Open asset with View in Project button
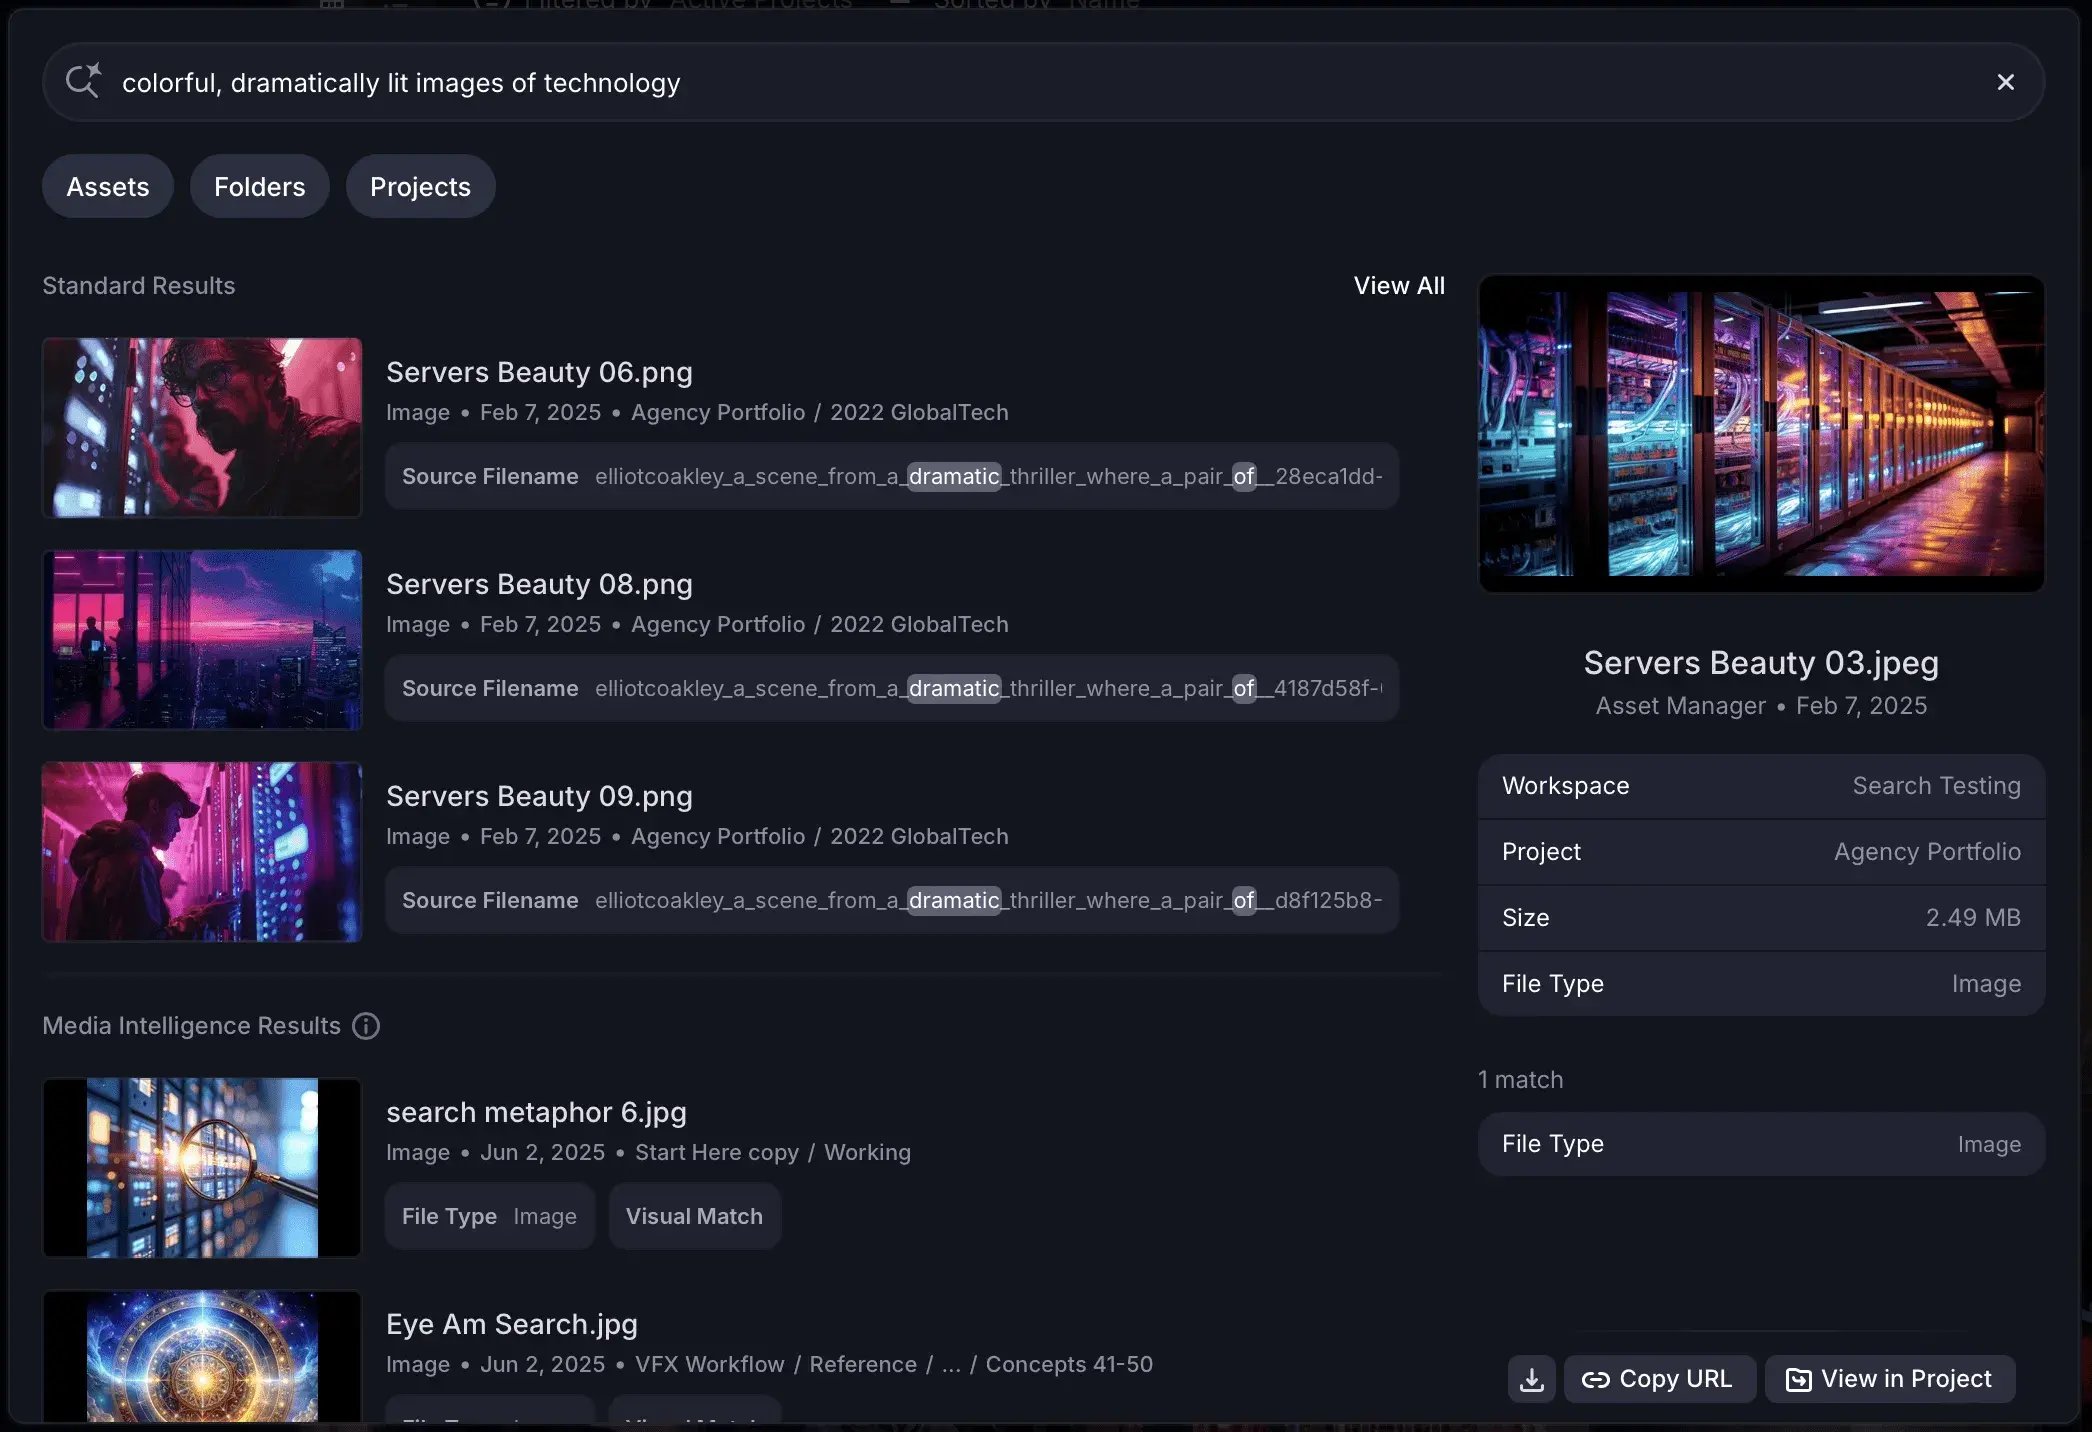The width and height of the screenshot is (2092, 1432). point(1889,1379)
